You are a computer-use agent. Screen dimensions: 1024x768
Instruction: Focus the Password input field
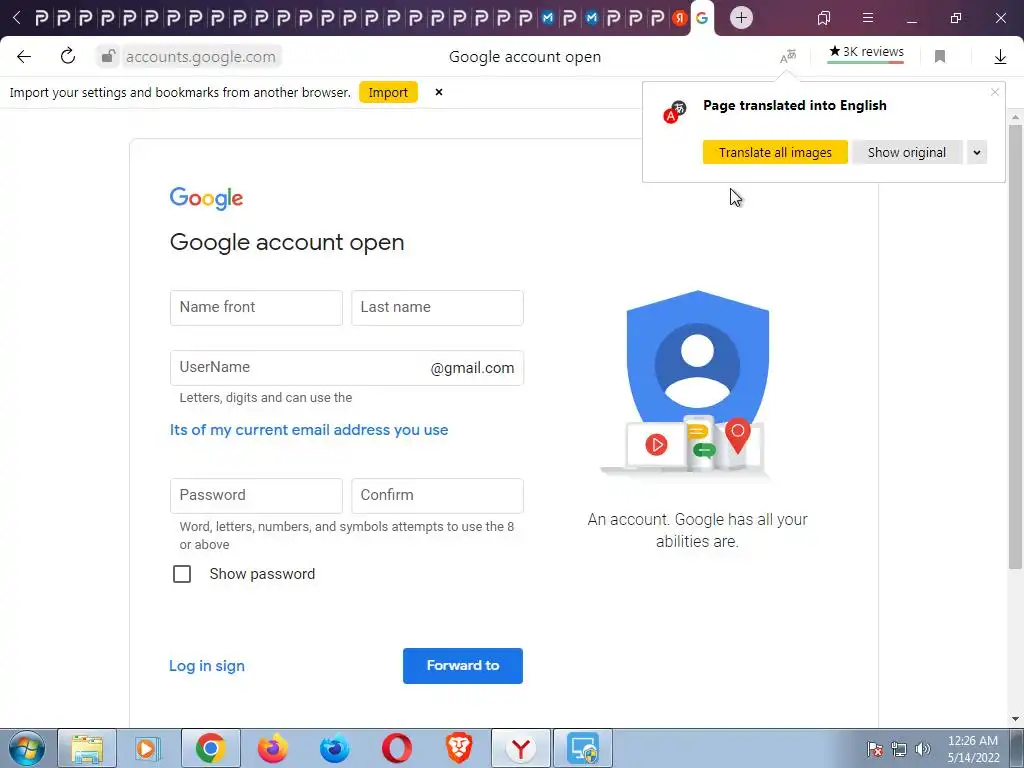[x=256, y=496]
